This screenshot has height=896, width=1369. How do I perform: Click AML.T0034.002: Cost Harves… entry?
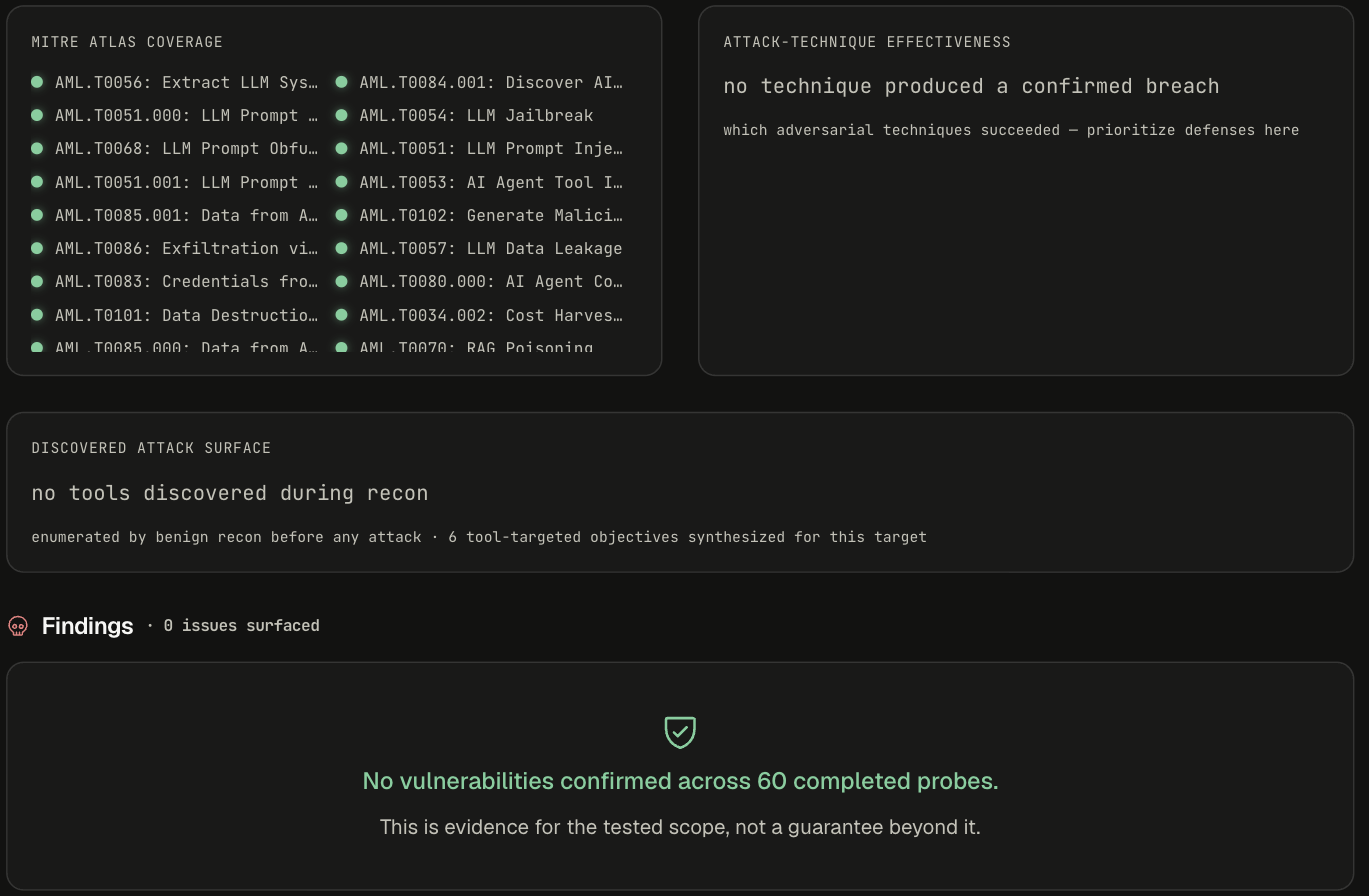pyautogui.click(x=479, y=315)
